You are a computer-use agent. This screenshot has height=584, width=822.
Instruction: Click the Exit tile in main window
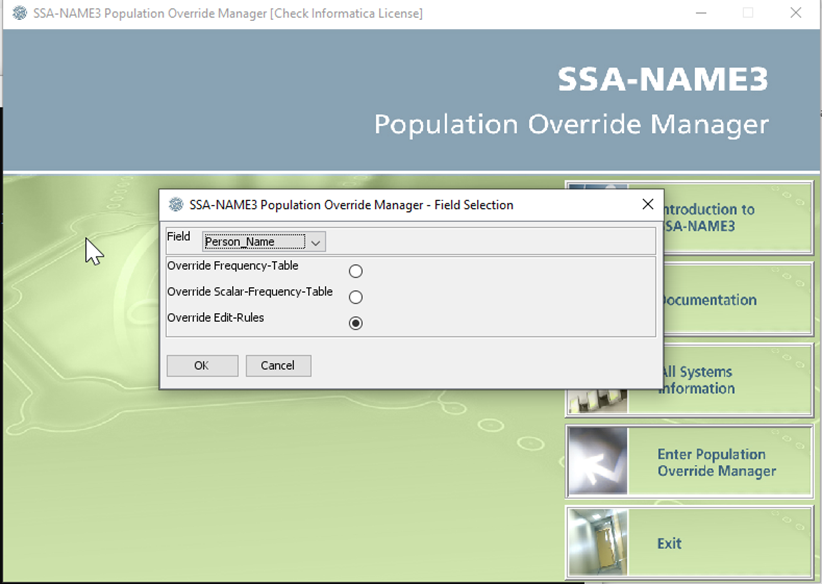(x=689, y=543)
